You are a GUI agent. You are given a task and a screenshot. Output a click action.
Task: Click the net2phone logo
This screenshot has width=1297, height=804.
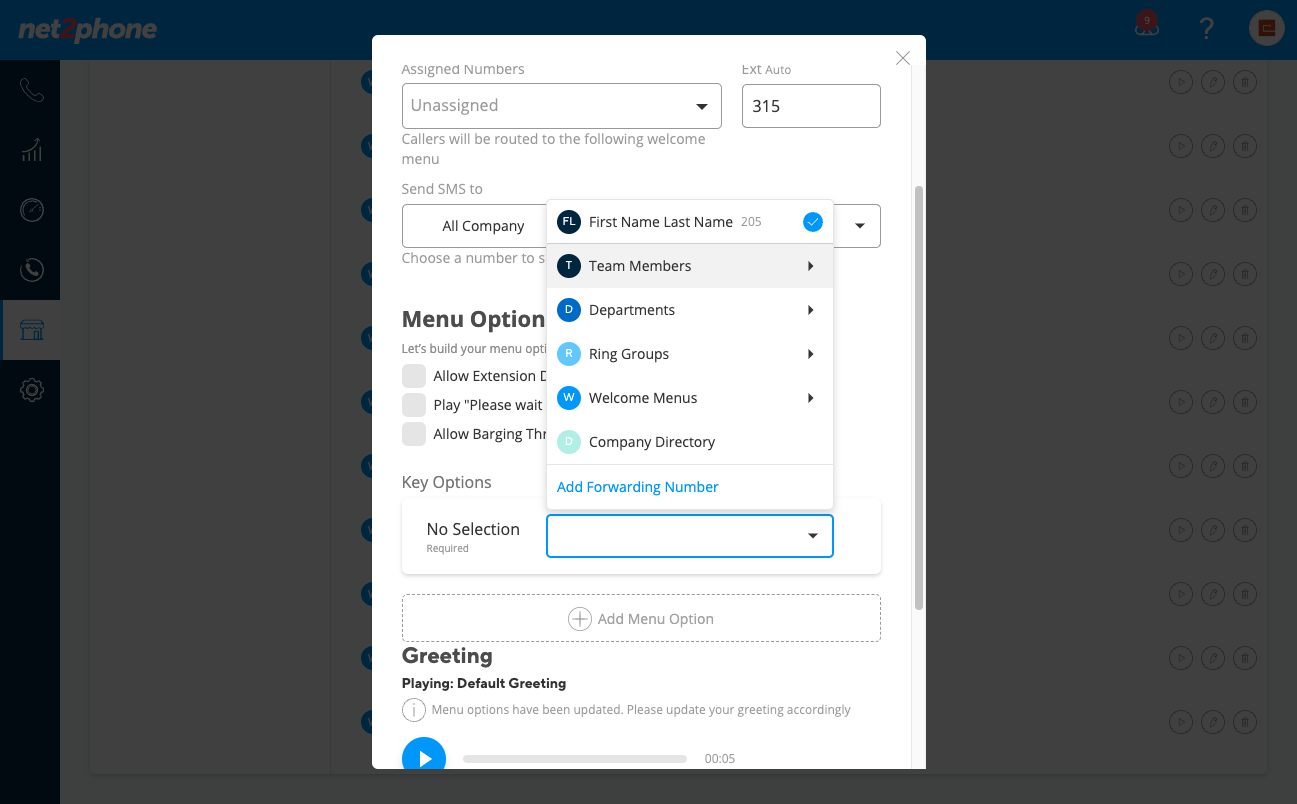(x=88, y=29)
